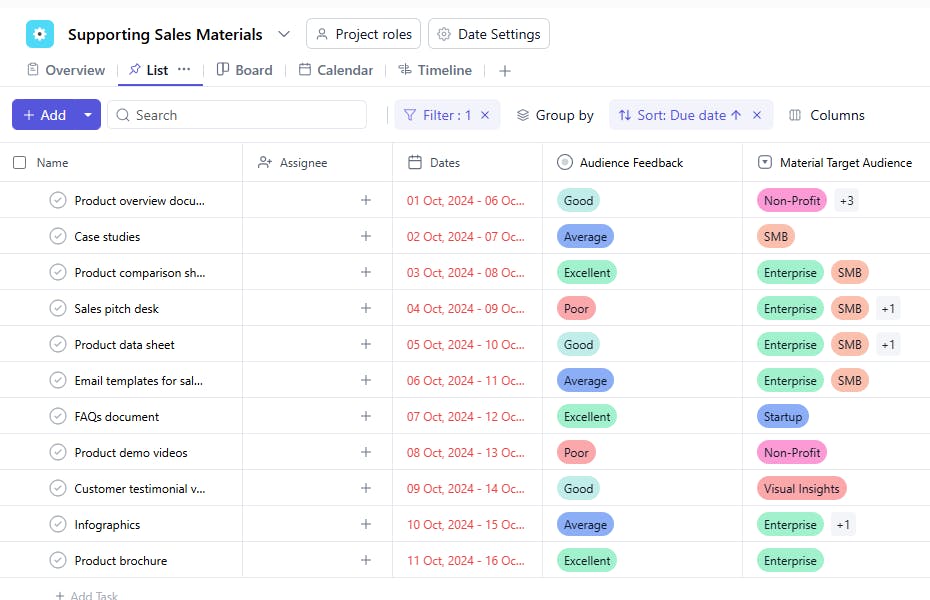Add assignee to Case studies task
This screenshot has height=600, width=930.
click(366, 237)
